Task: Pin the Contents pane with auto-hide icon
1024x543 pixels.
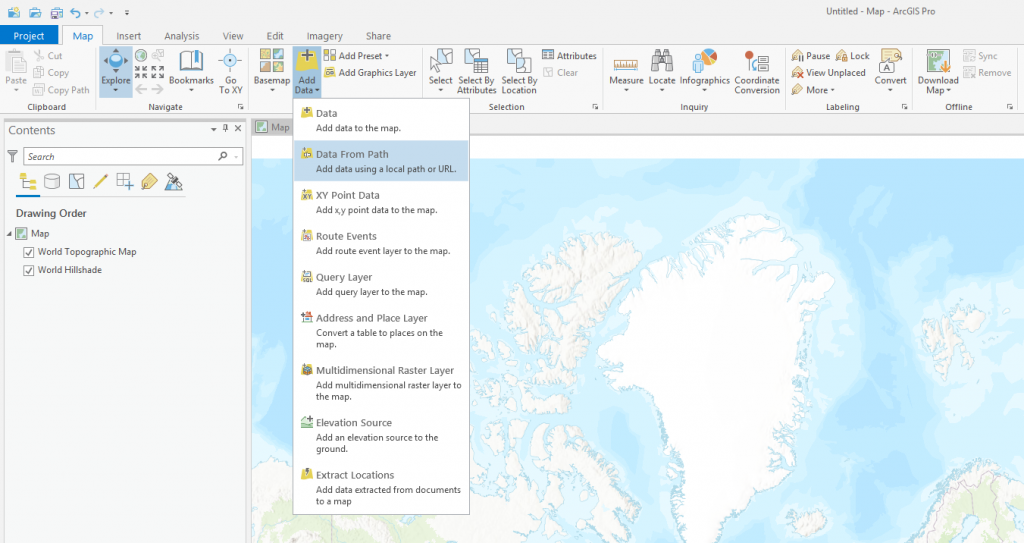Action: pyautogui.click(x=225, y=129)
